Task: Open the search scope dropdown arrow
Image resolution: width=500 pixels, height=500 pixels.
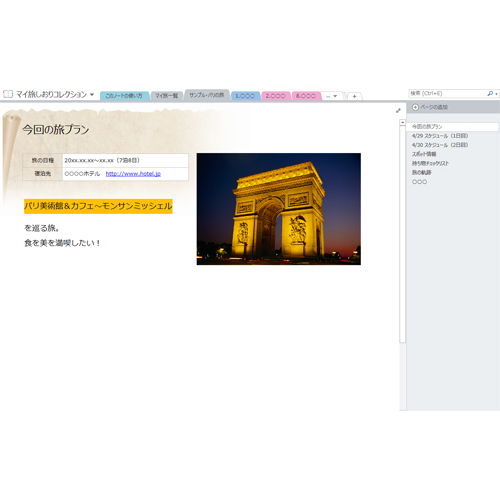Action: pos(496,94)
